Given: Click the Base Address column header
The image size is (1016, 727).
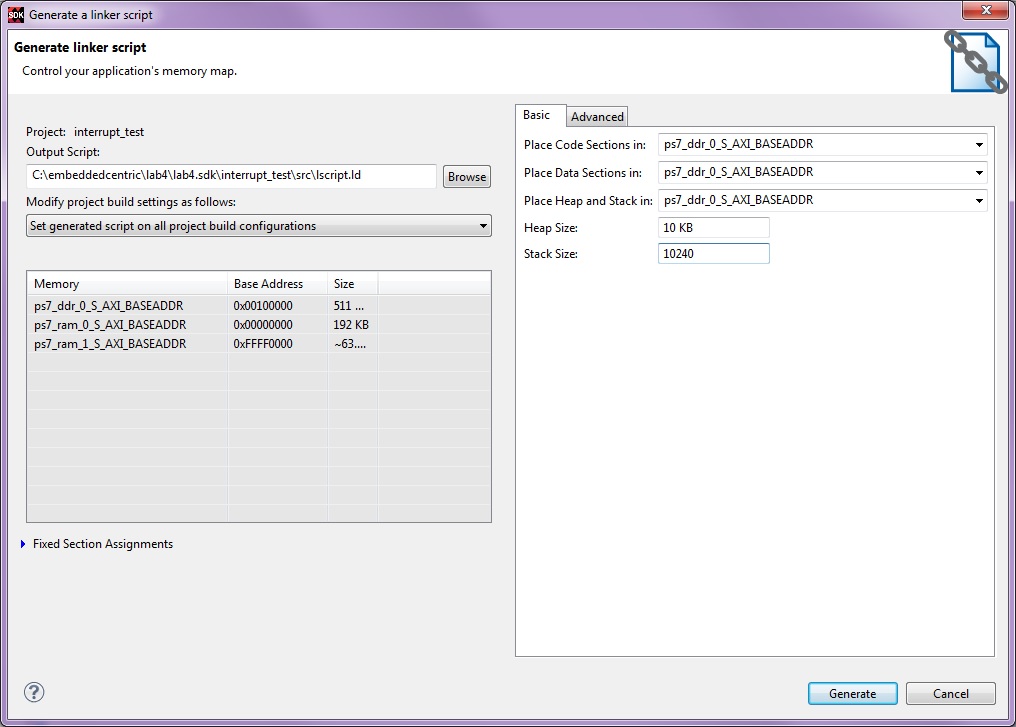Looking at the screenshot, I should [x=267, y=283].
